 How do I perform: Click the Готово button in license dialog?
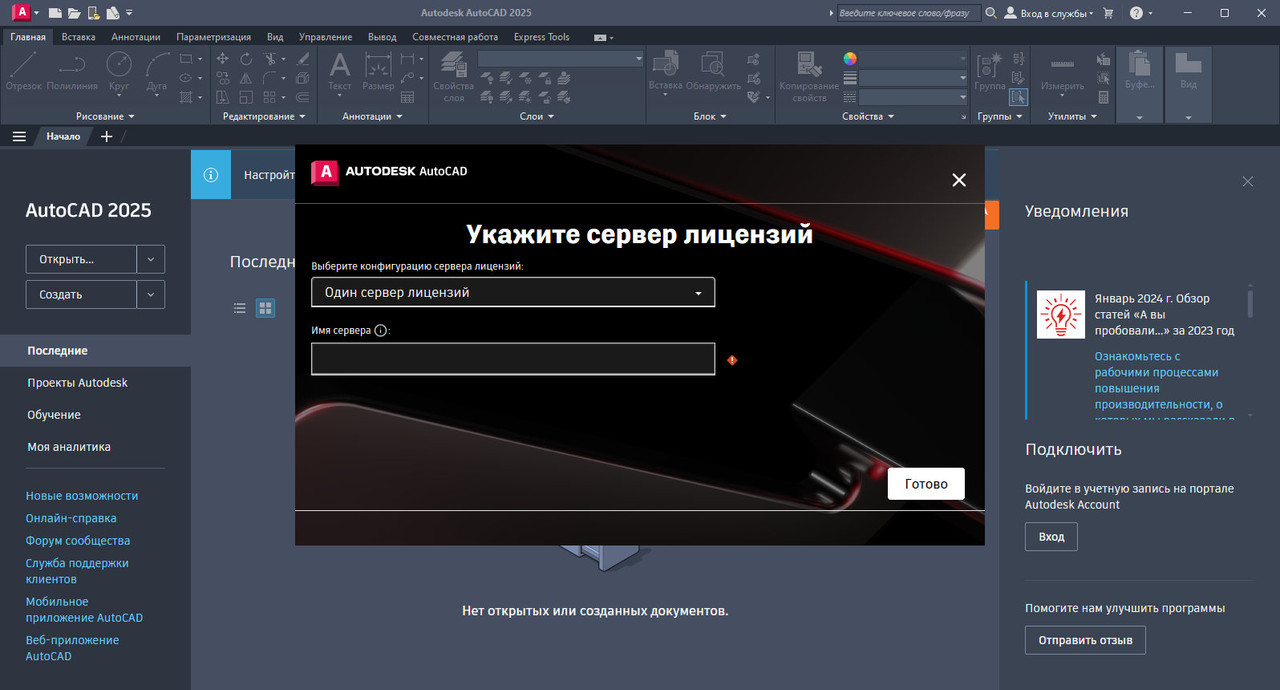click(926, 484)
